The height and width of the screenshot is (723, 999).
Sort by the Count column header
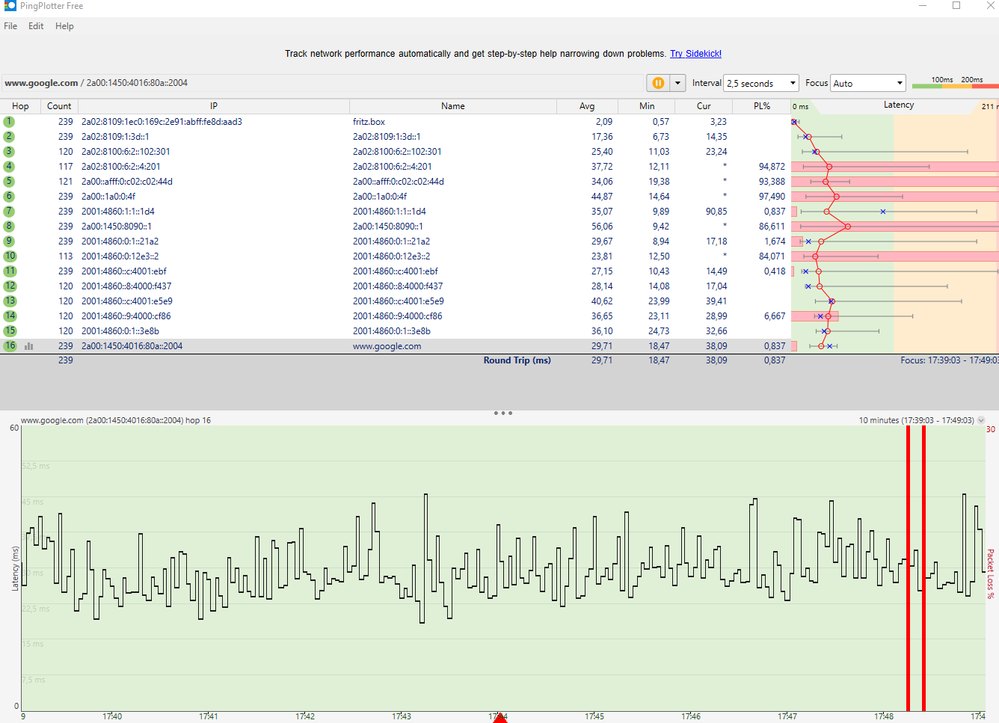(59, 106)
